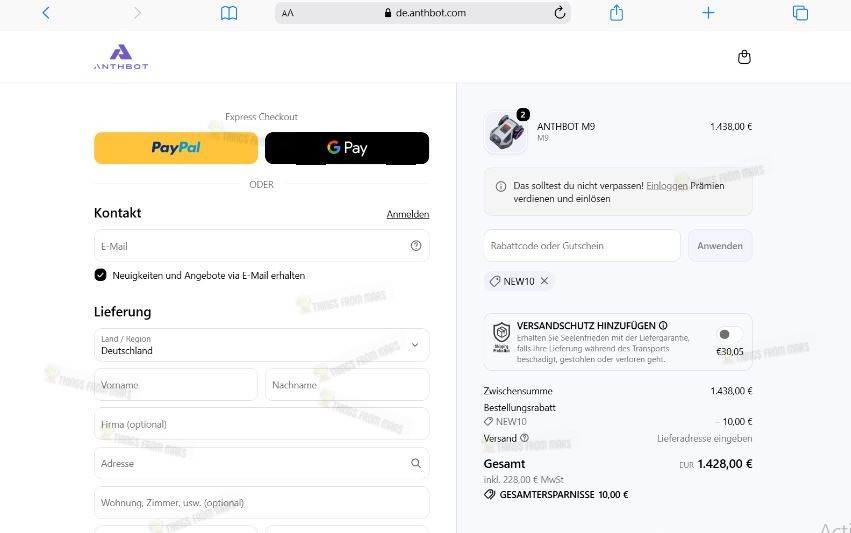Click the Bestellungsrabatt label
Viewport: 851px width, 533px height.
coord(519,408)
